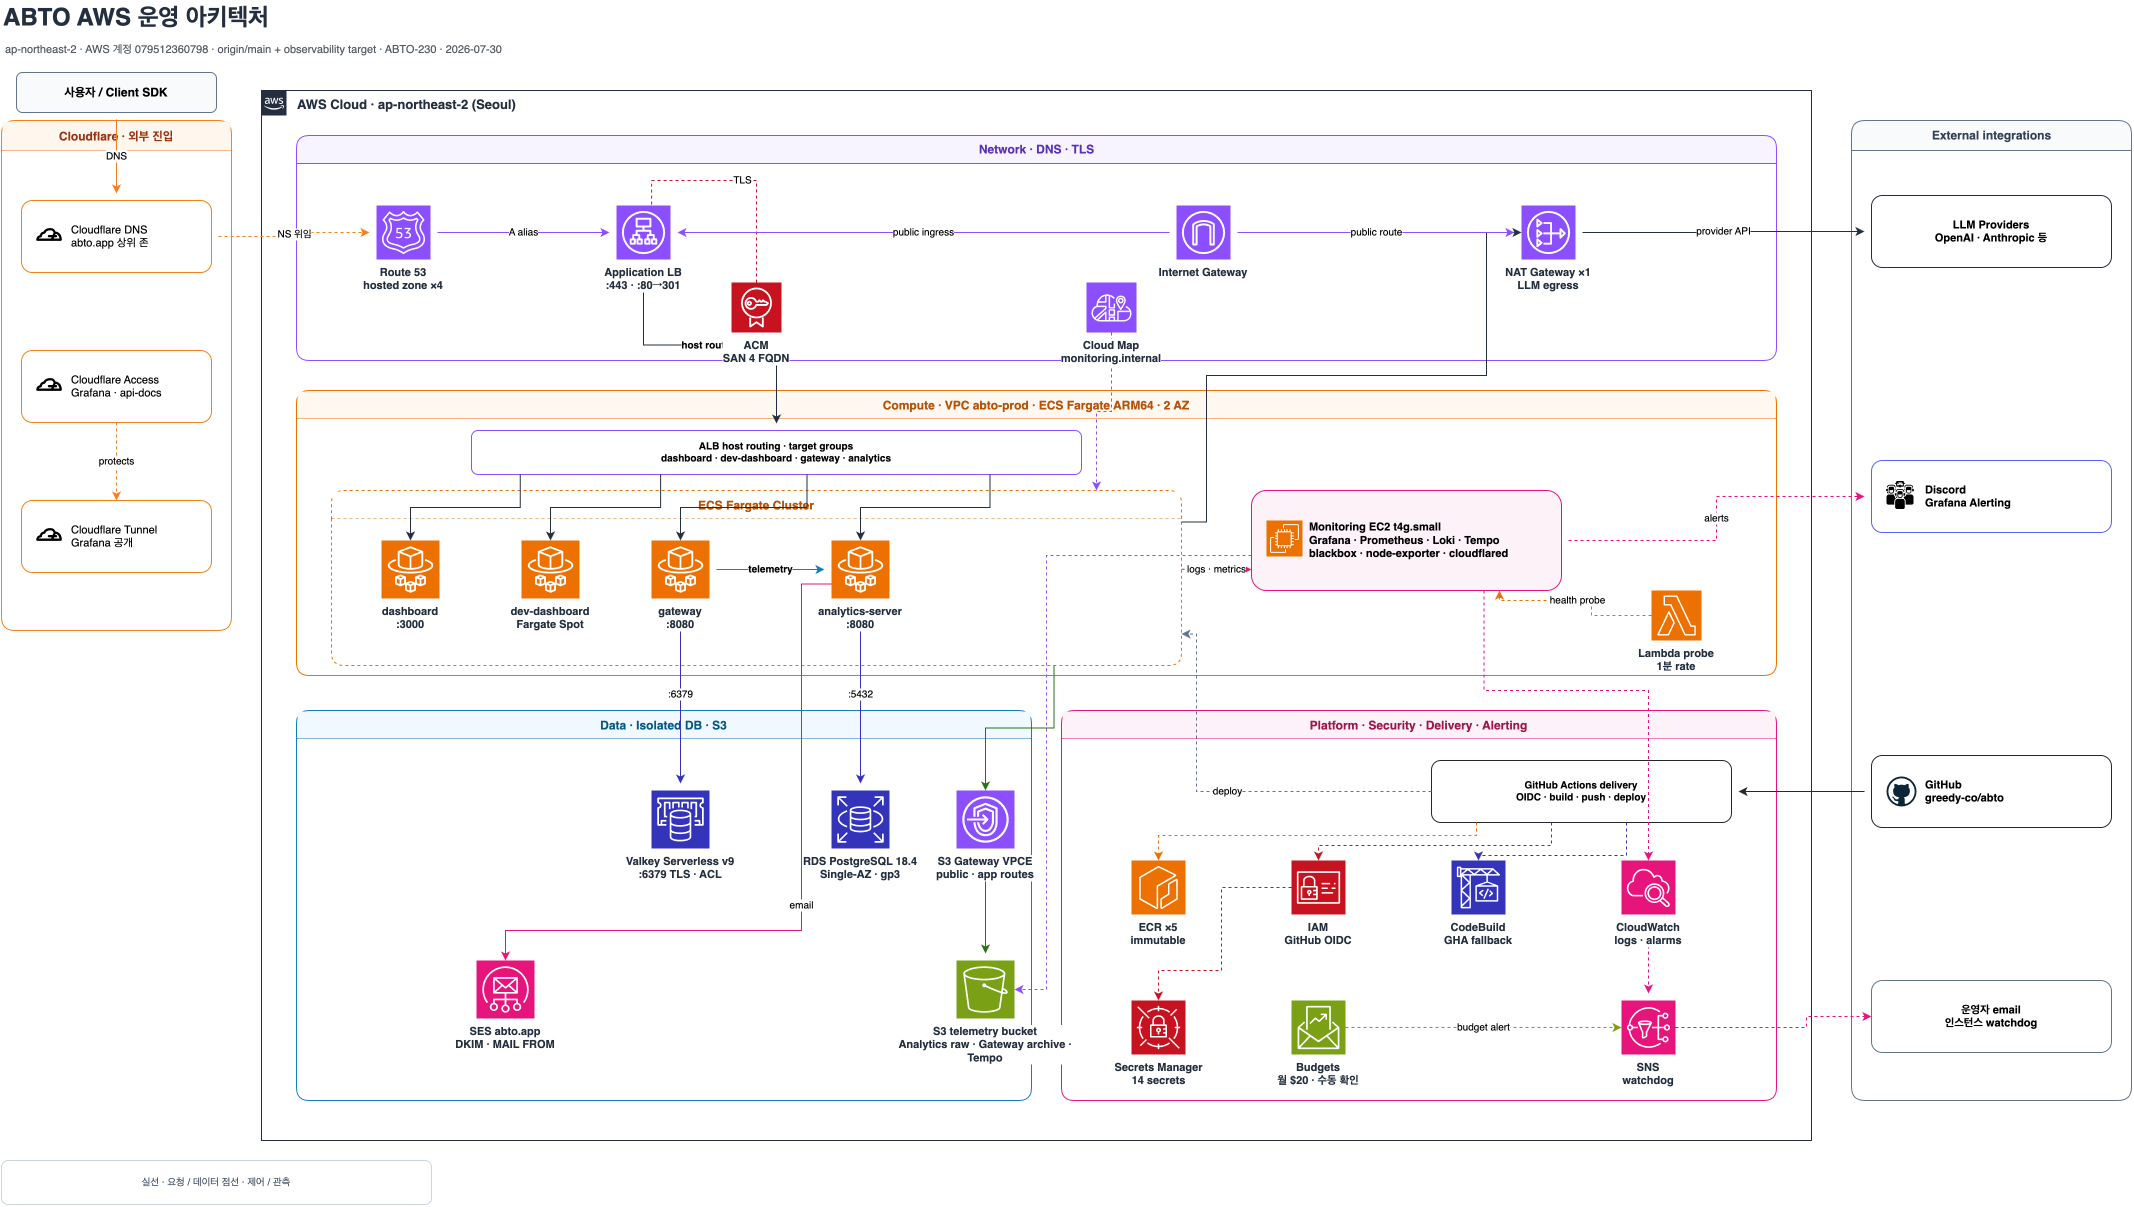Image resolution: width=2134 pixels, height=1207 pixels.
Task: Select the Compute VPC abto-prod header
Action: pos(1036,406)
